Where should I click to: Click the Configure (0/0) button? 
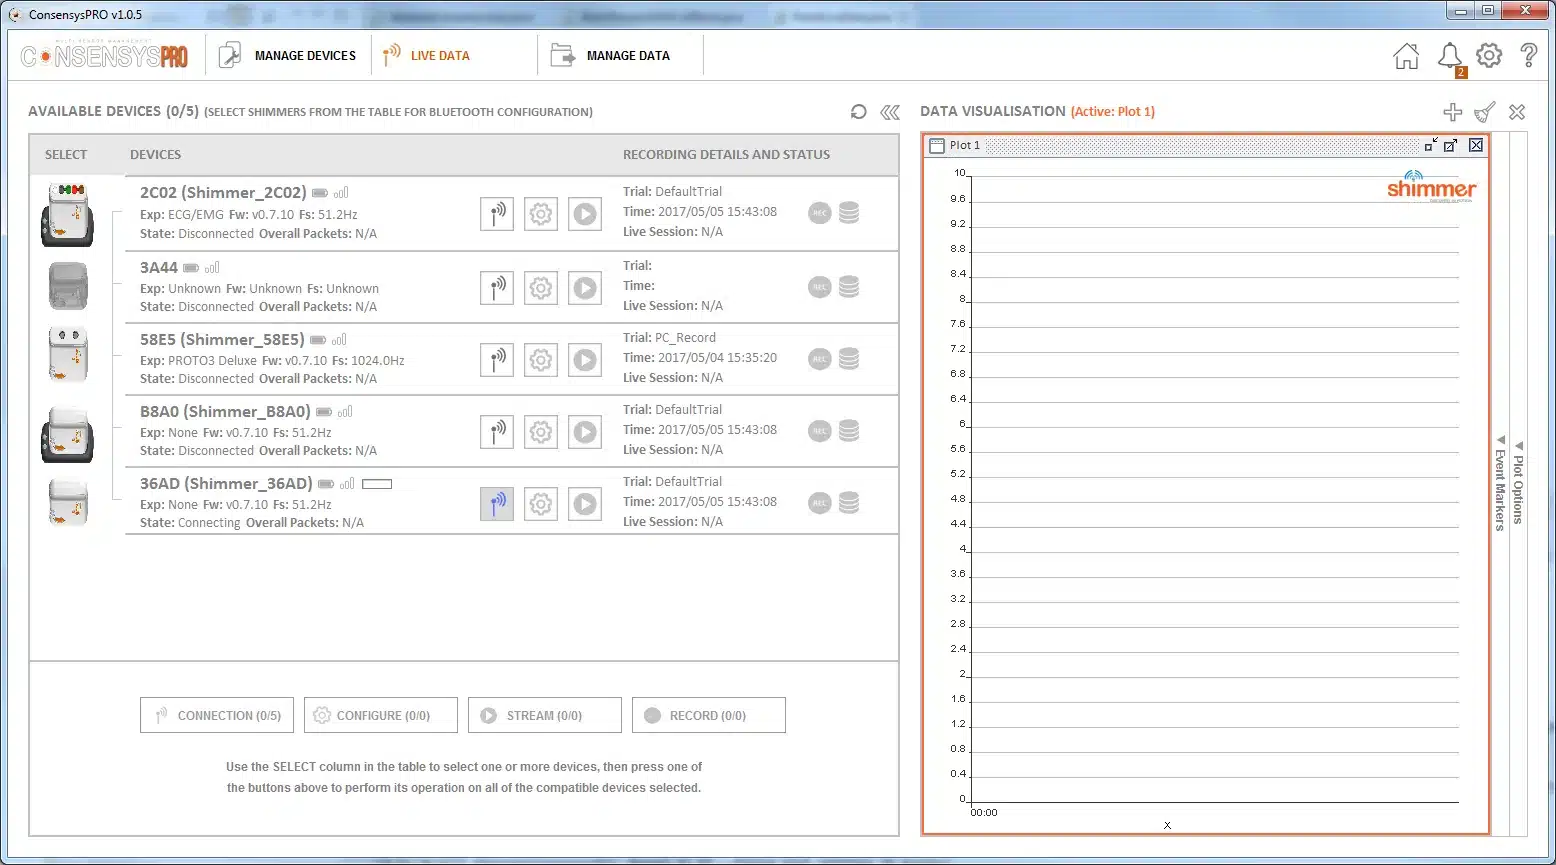pyautogui.click(x=381, y=715)
